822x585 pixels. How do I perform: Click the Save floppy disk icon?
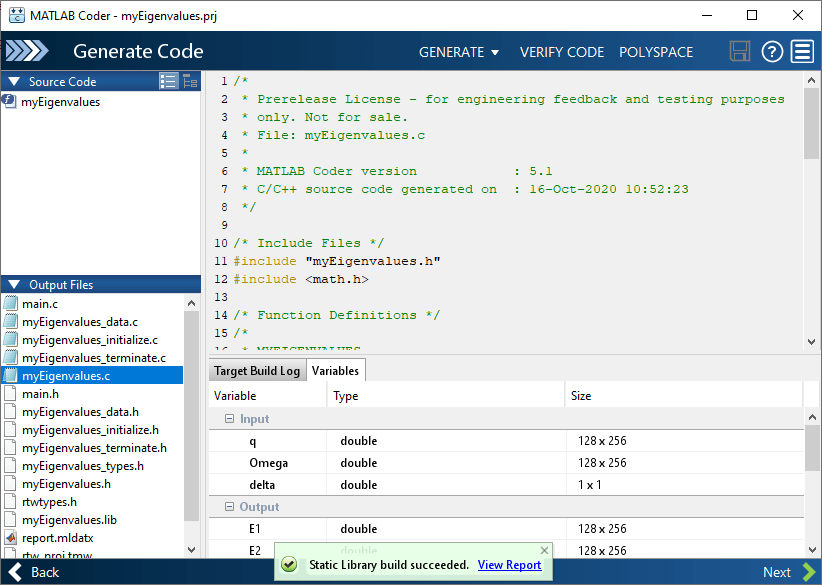pos(740,52)
